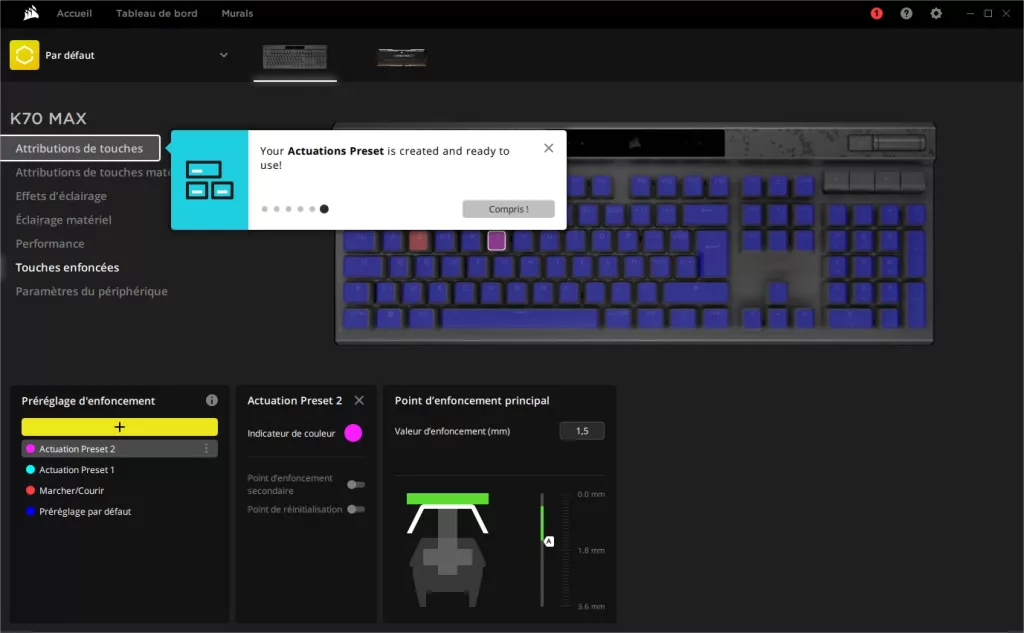Enable Point d'enfoncement secondaire toggle

pyautogui.click(x=356, y=485)
